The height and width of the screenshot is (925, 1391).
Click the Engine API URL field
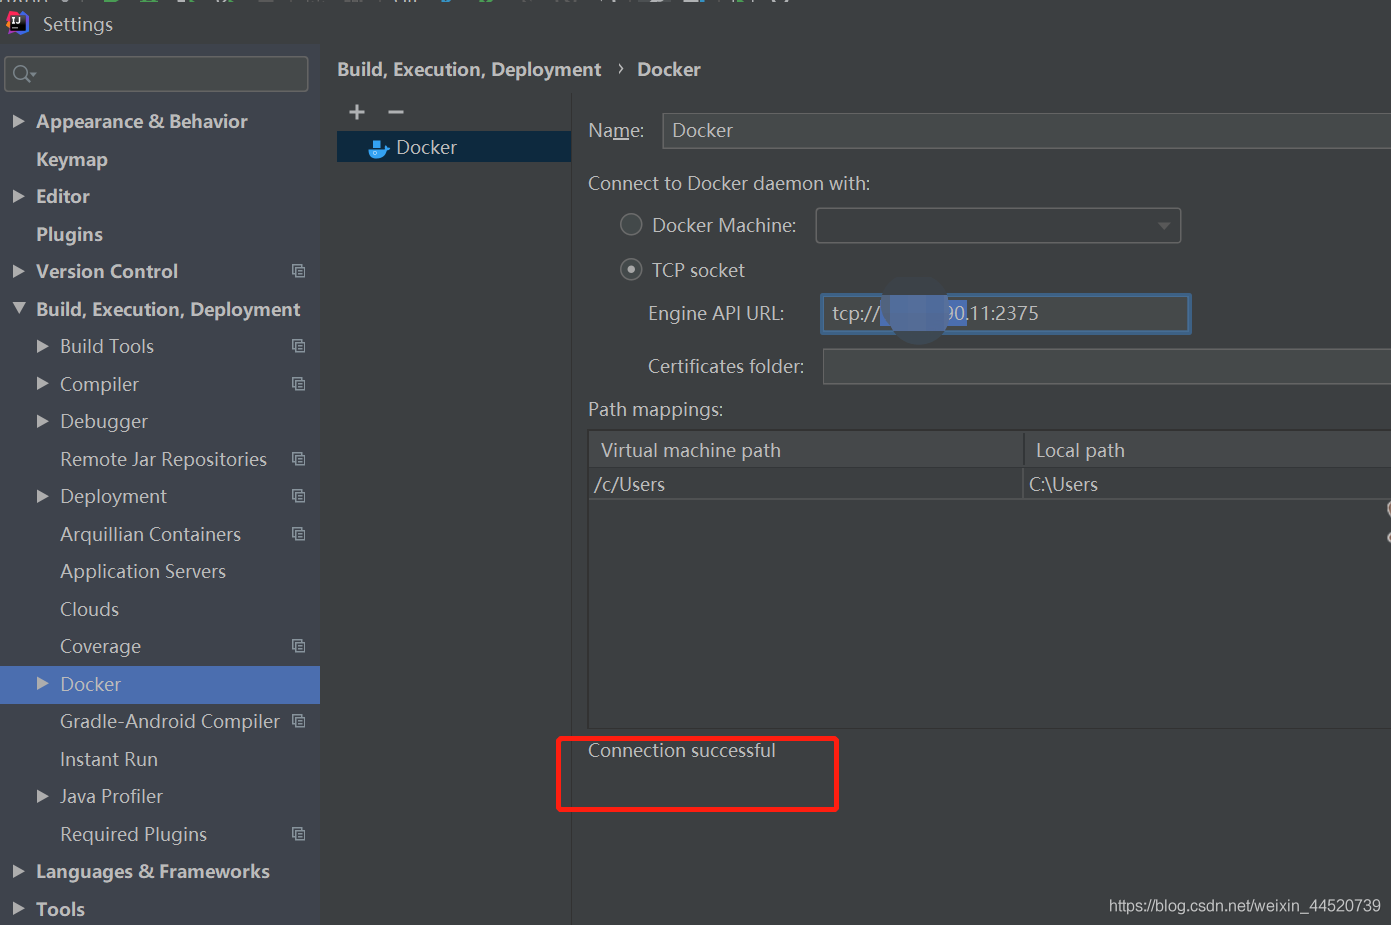coord(1005,313)
